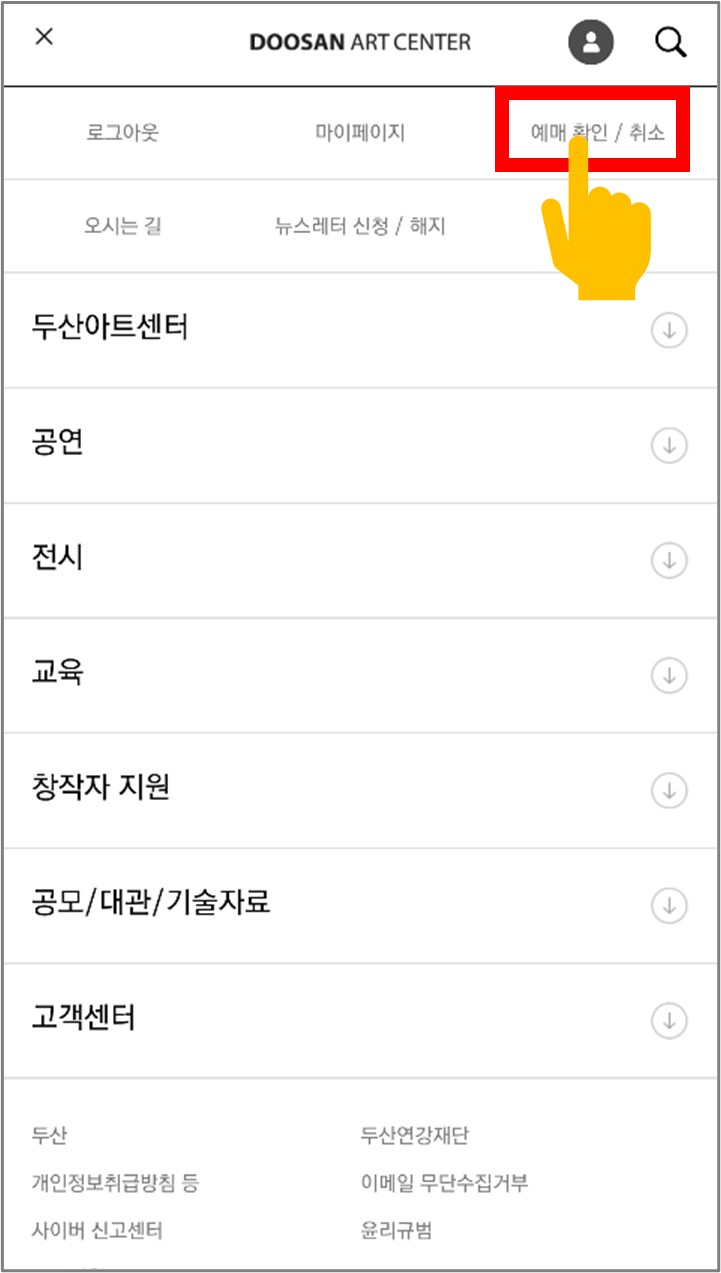Tap the arrow icon beside 공모/대관/기술자료
This screenshot has width=721, height=1273.
[669, 906]
